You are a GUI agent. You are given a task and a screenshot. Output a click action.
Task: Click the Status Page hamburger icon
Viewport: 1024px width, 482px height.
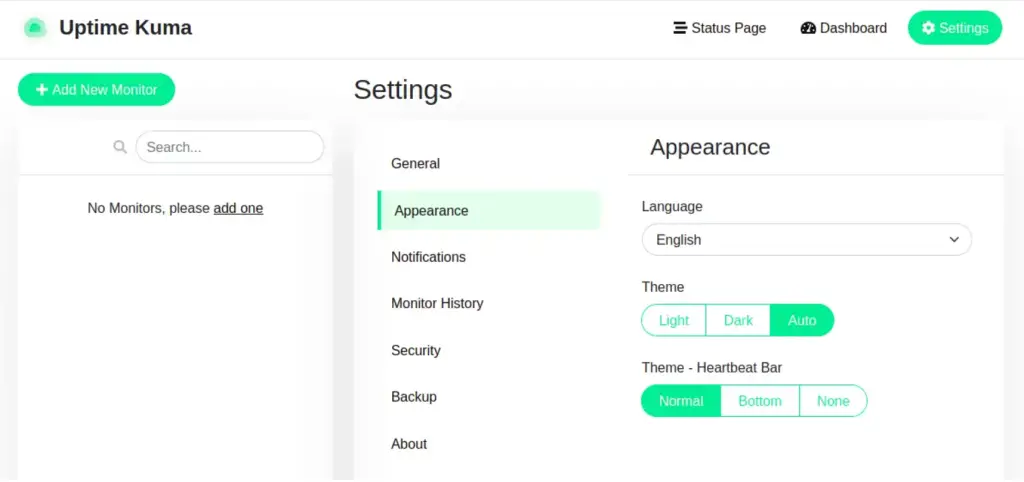click(680, 28)
